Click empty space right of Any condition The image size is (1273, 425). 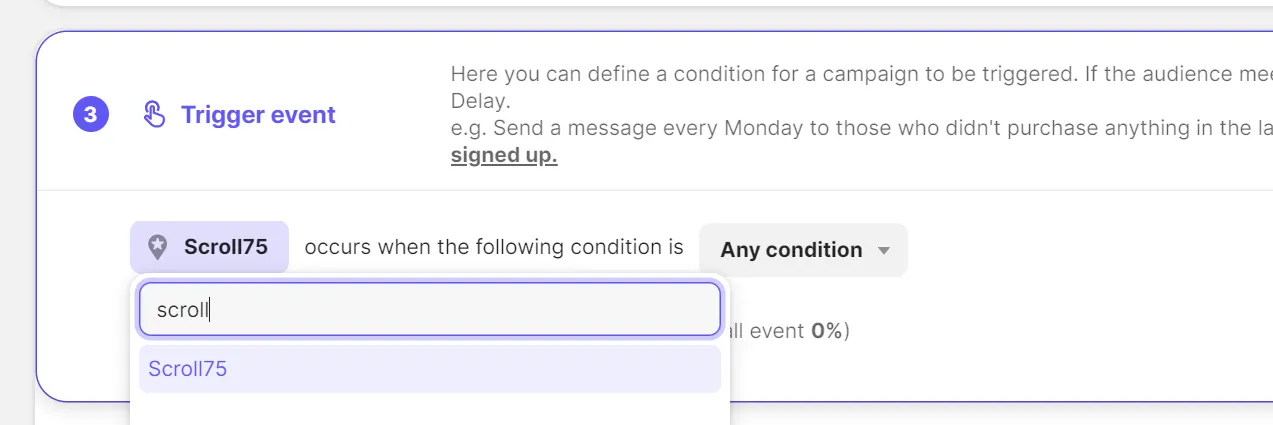(1060, 250)
